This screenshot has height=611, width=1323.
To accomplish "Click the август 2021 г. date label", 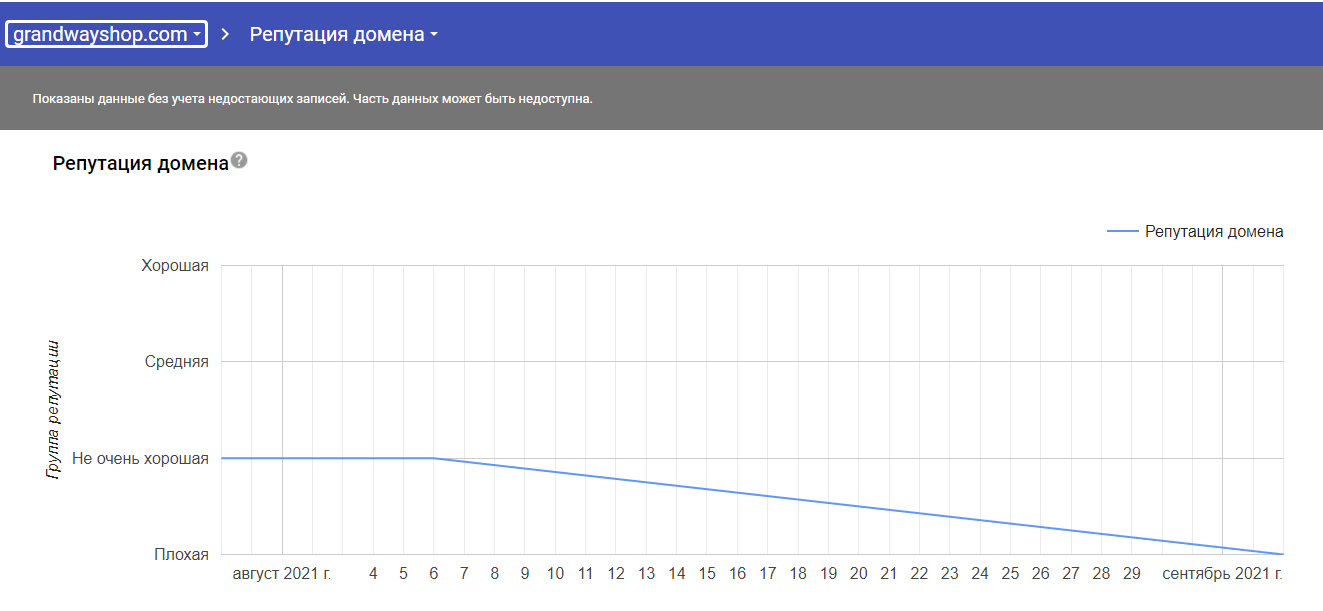I will point(282,574).
